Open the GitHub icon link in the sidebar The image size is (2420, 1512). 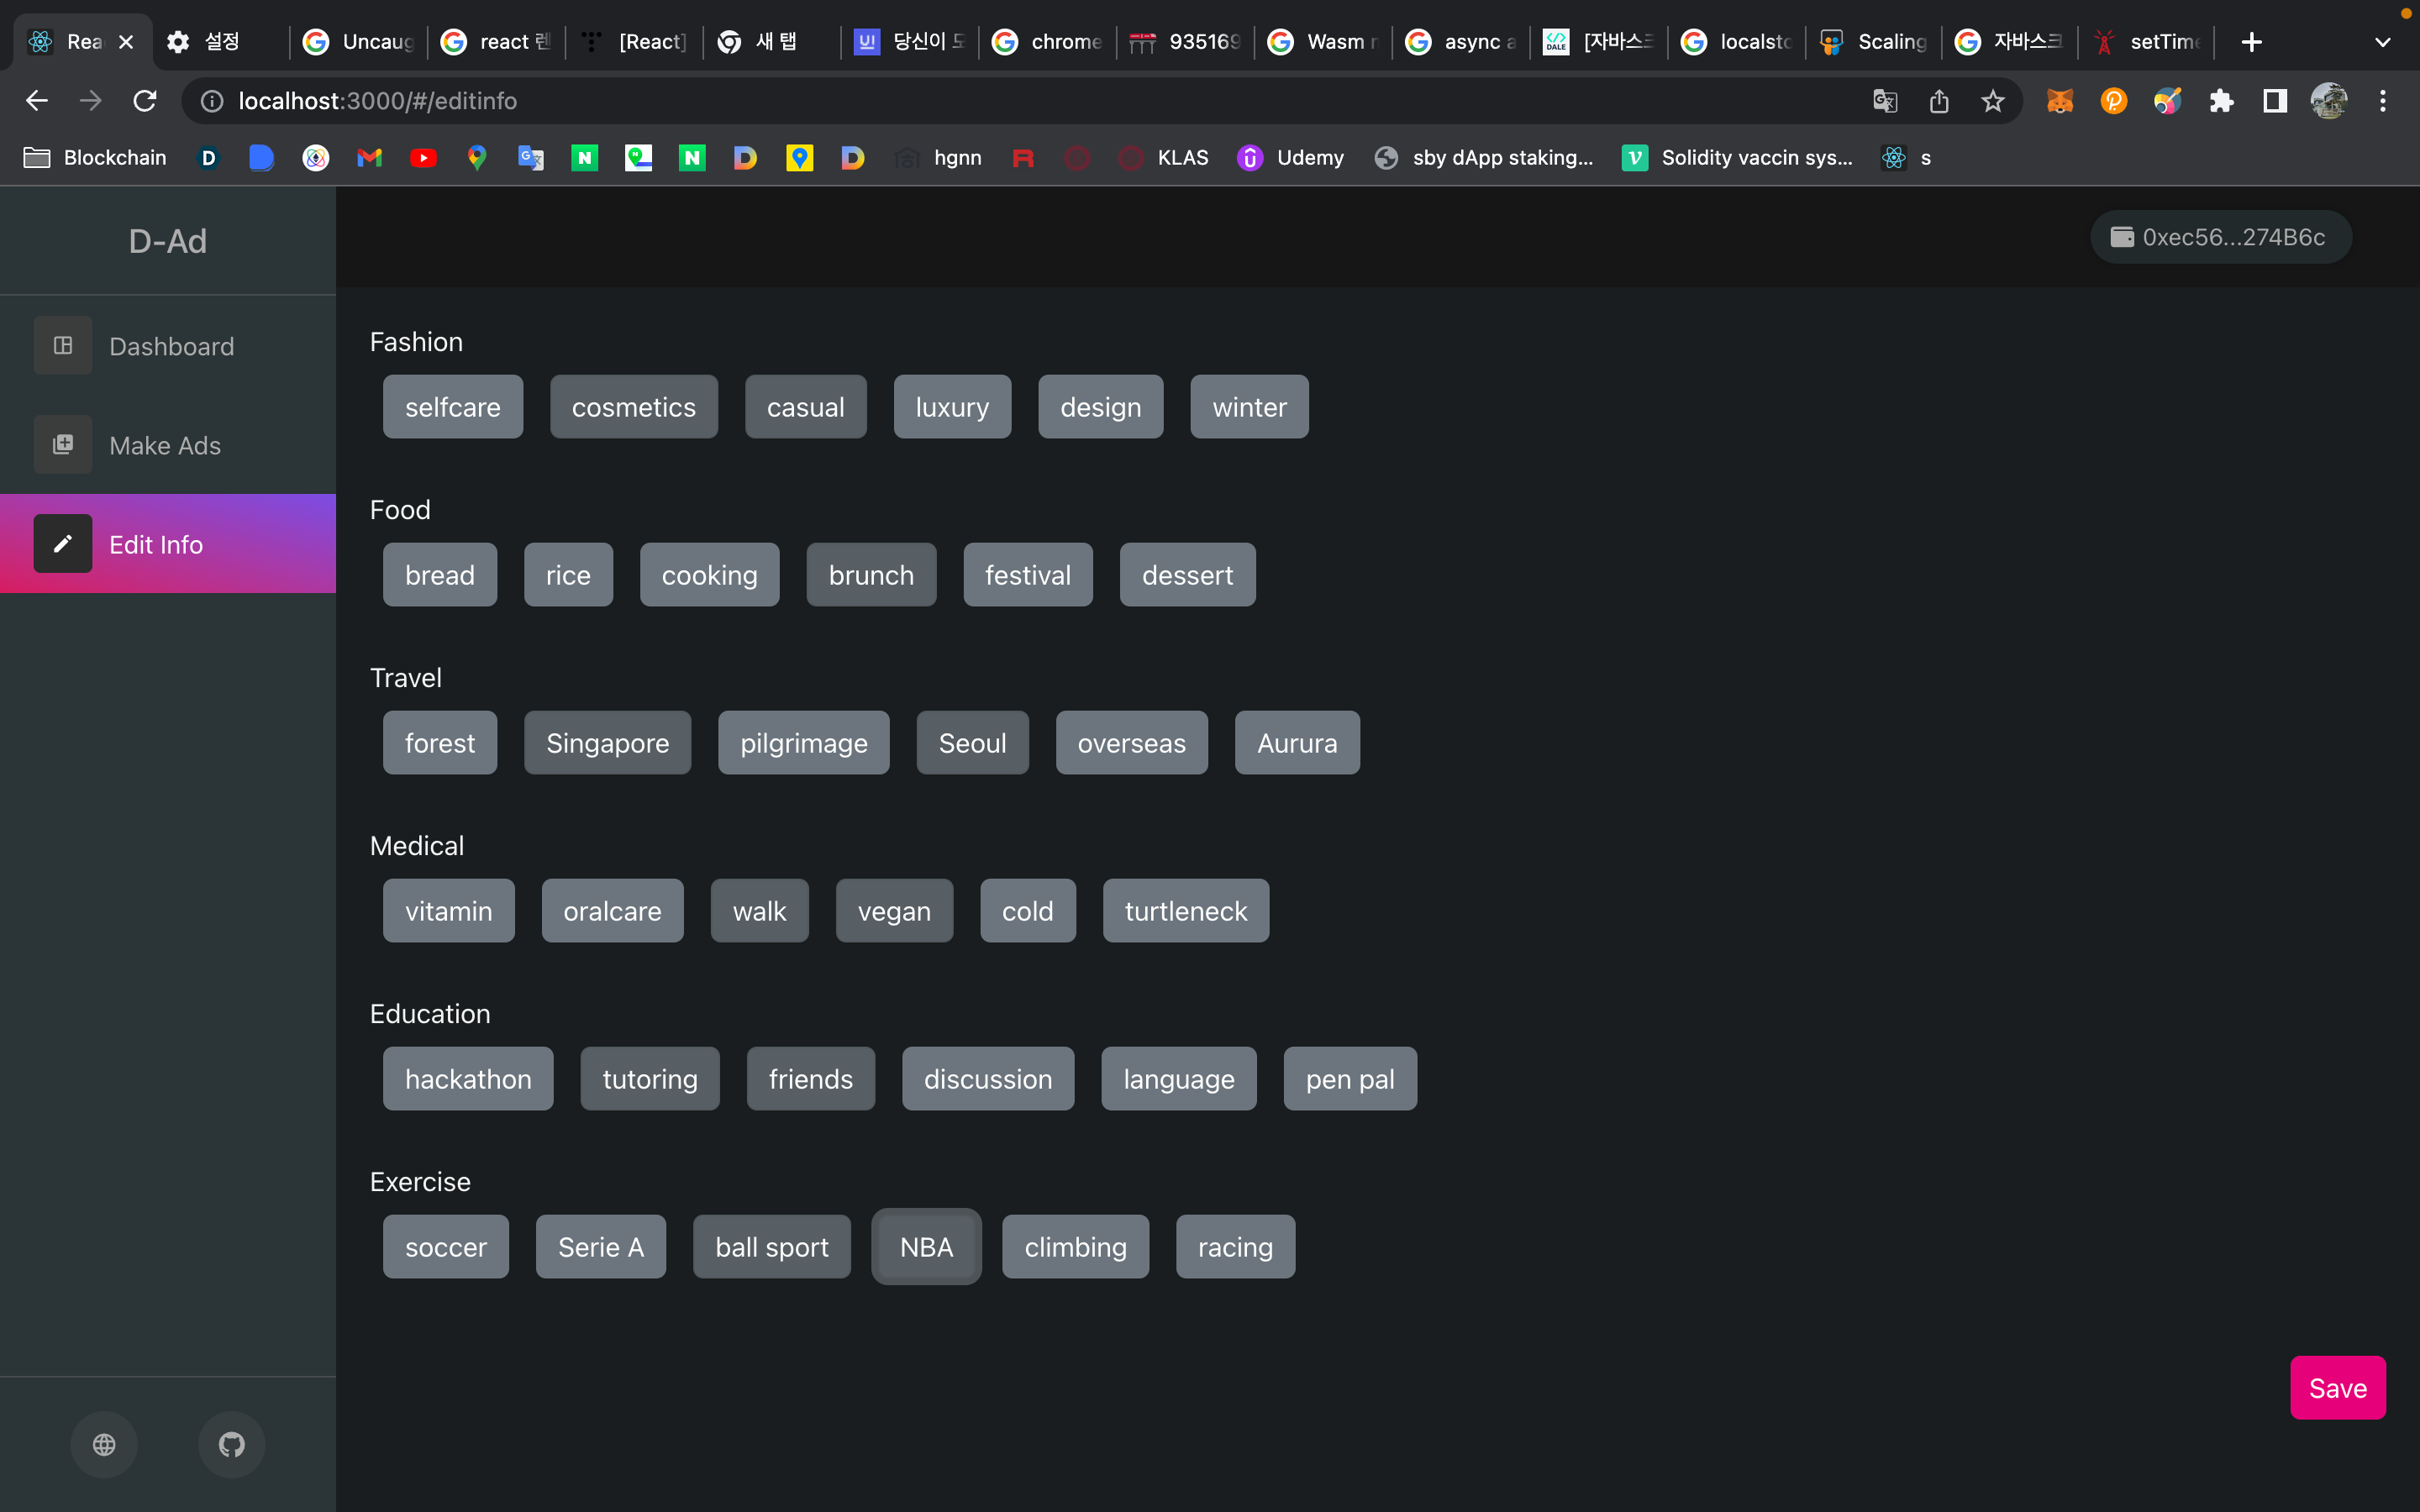click(232, 1444)
